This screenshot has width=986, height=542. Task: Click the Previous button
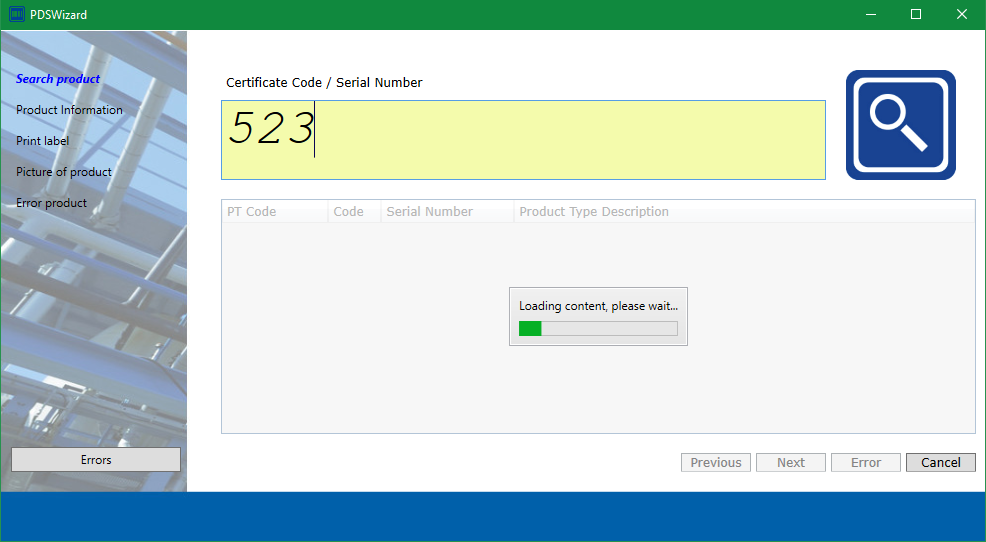(715, 462)
